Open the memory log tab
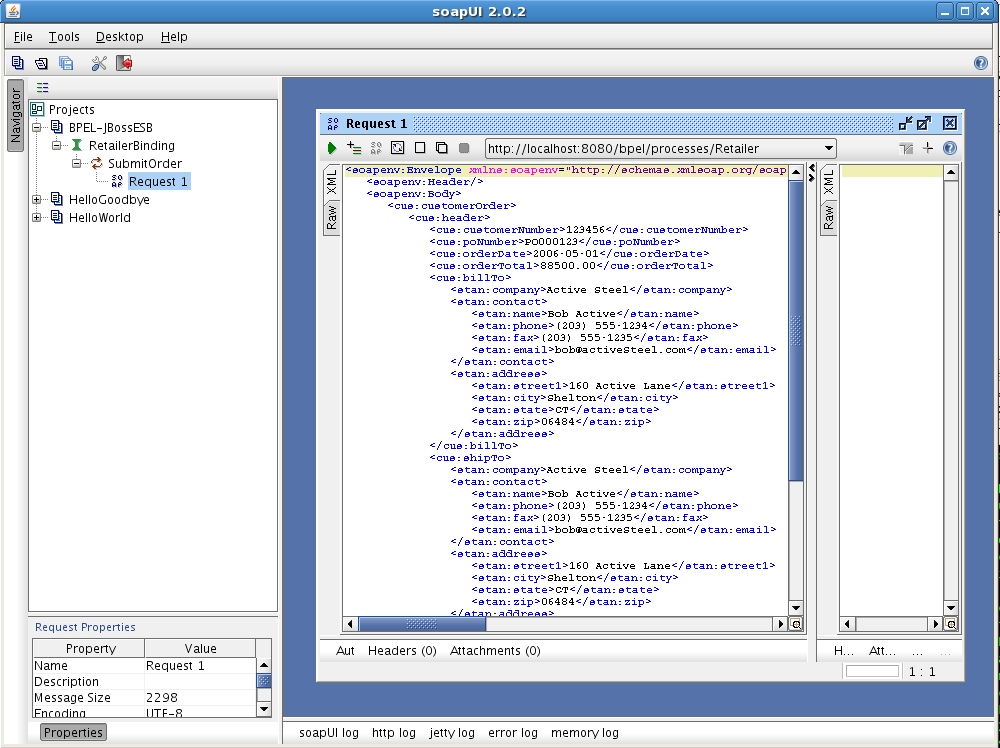Image resolution: width=1000 pixels, height=748 pixels. tap(585, 733)
